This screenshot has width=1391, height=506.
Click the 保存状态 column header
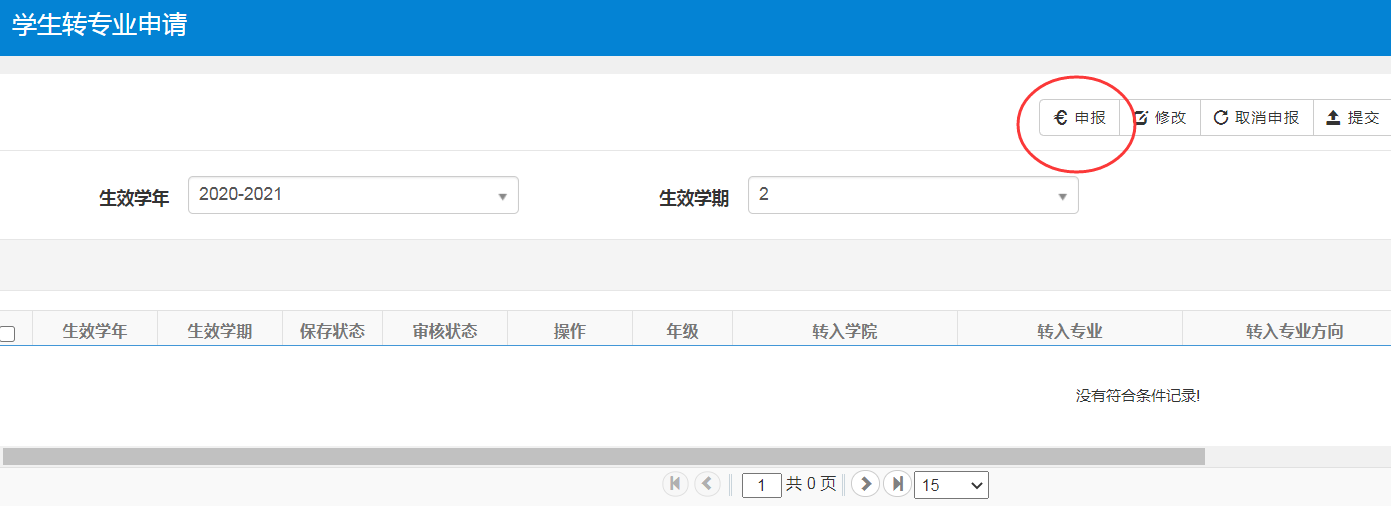332,331
